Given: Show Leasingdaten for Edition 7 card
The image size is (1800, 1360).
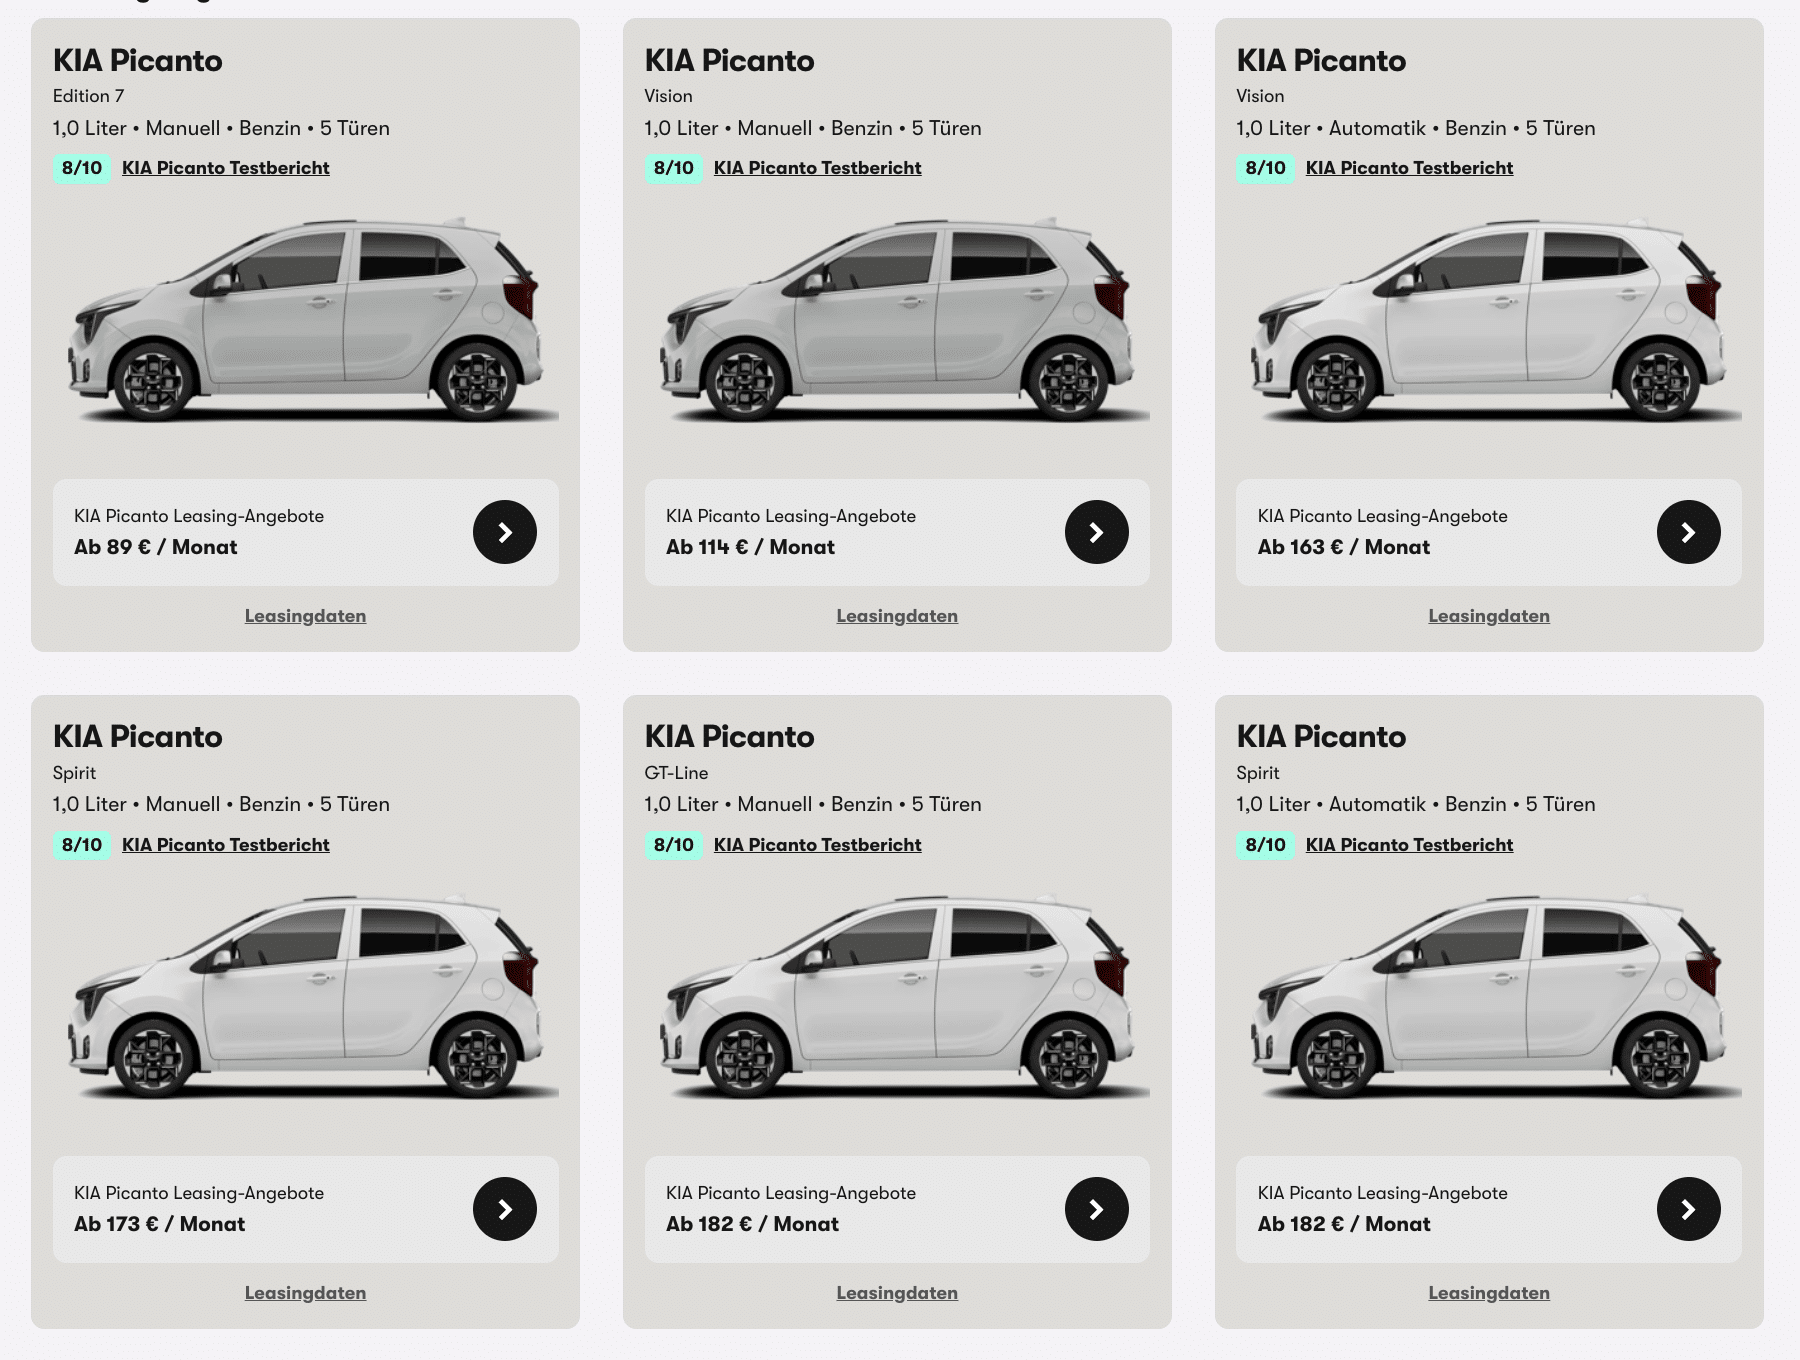Looking at the screenshot, I should (305, 616).
